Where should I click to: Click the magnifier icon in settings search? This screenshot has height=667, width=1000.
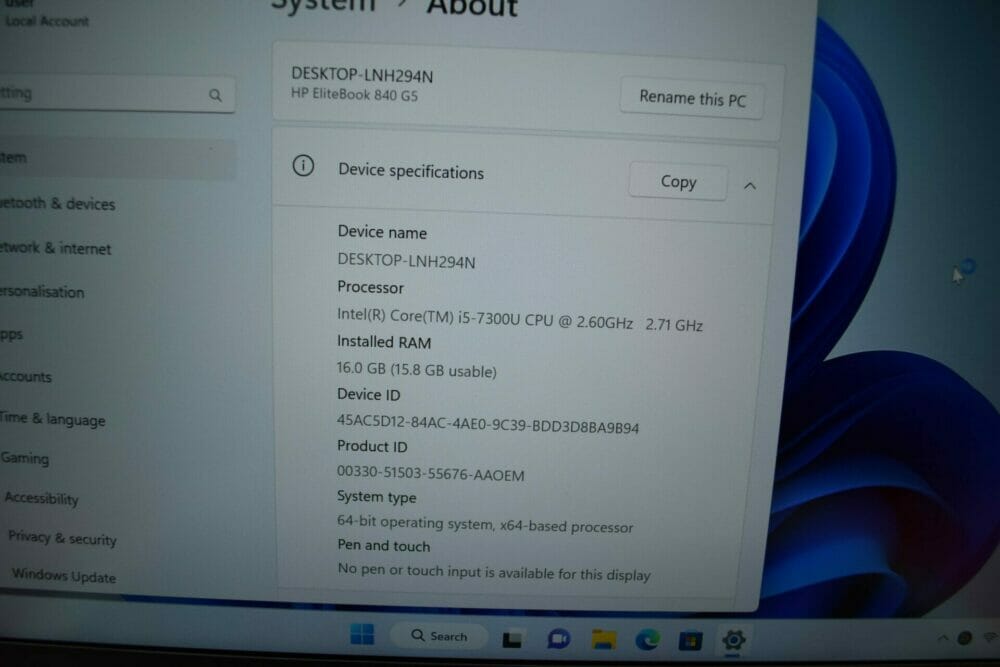click(215, 95)
